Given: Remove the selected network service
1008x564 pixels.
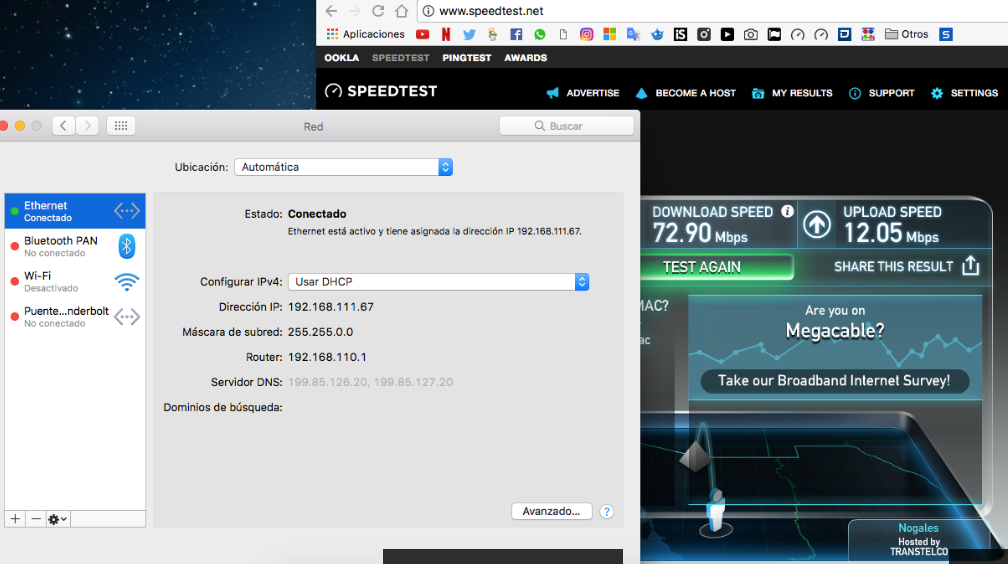Looking at the screenshot, I should [x=36, y=519].
